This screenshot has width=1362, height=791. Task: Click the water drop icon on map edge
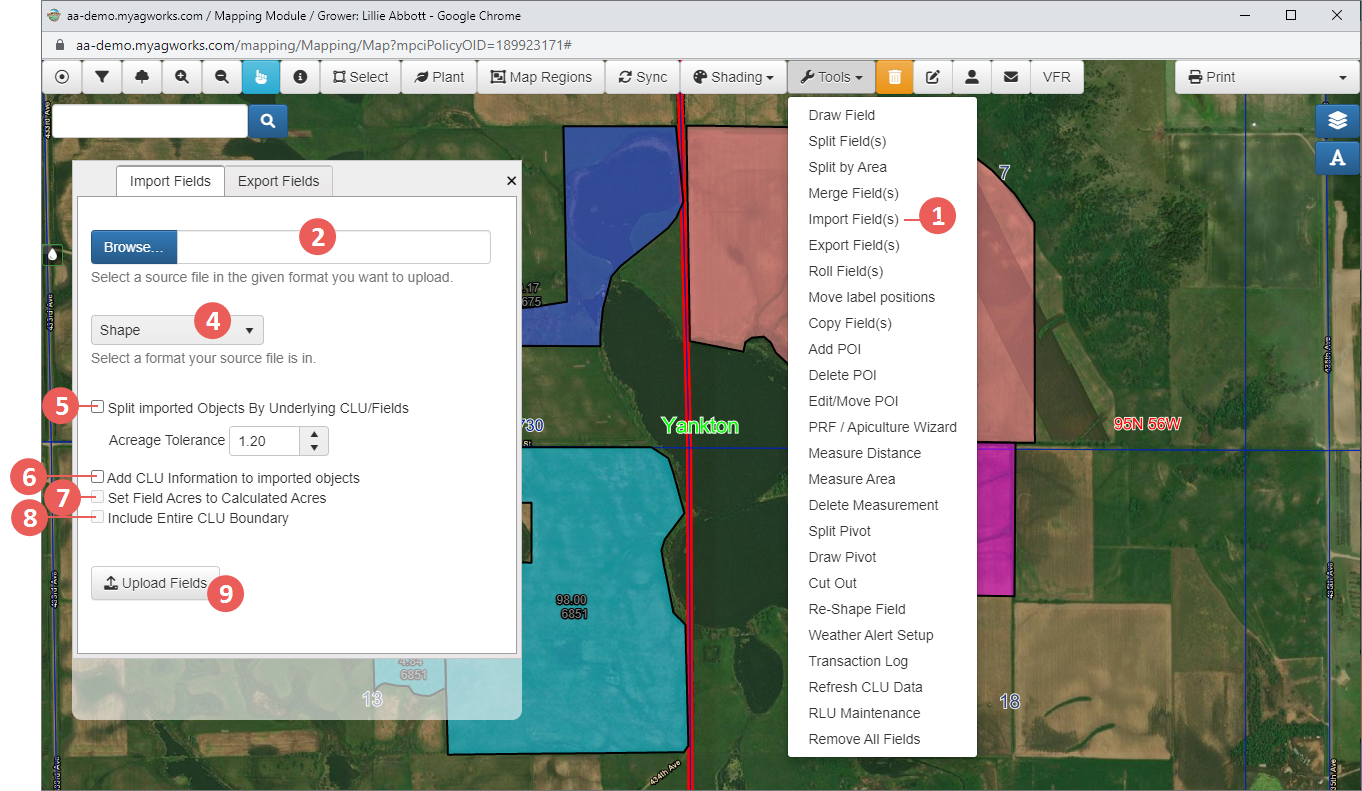(53, 255)
